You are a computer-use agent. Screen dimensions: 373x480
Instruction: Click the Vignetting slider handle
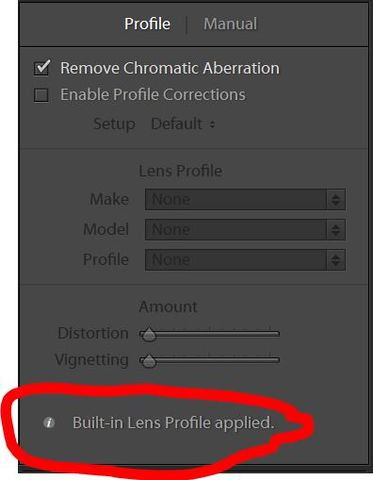point(148,361)
